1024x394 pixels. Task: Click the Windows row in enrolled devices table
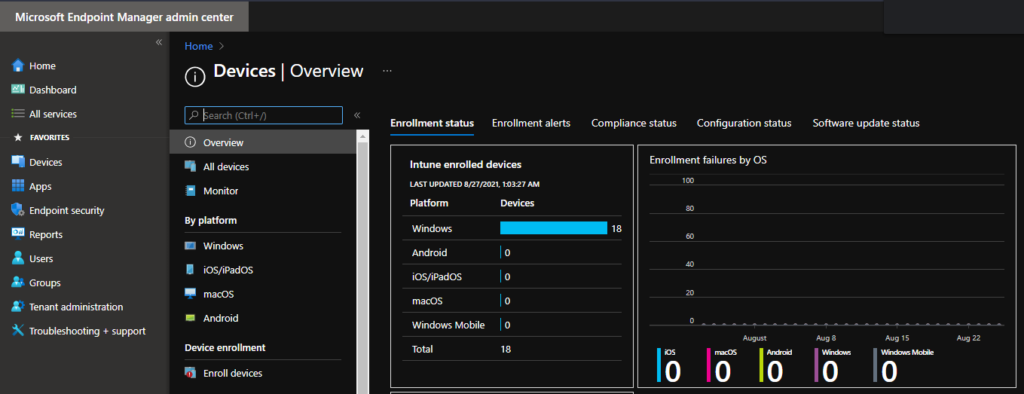[x=512, y=228]
